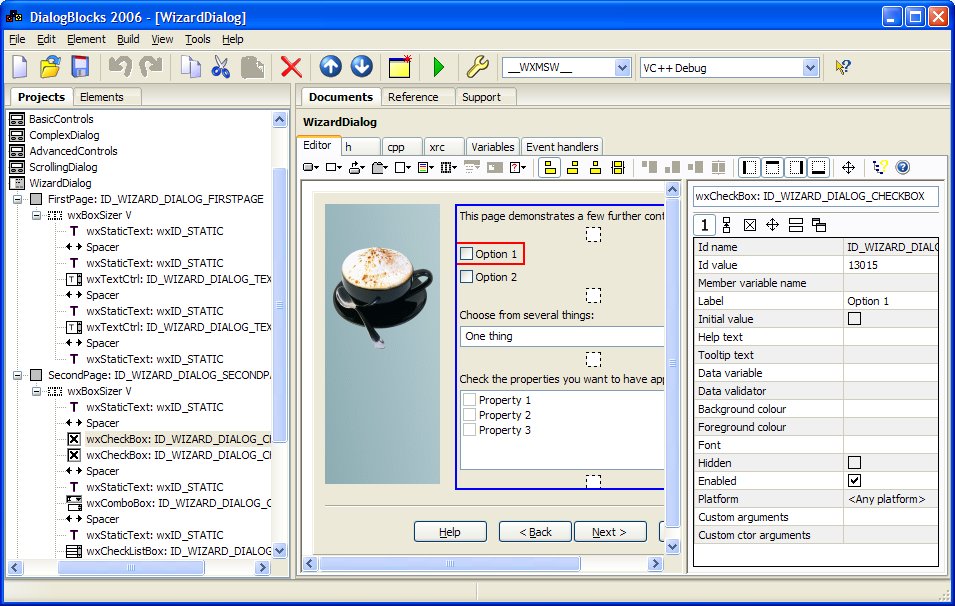The height and width of the screenshot is (606, 955).
Task: Enable the Hidden checkbox in properties
Action: pos(854,463)
